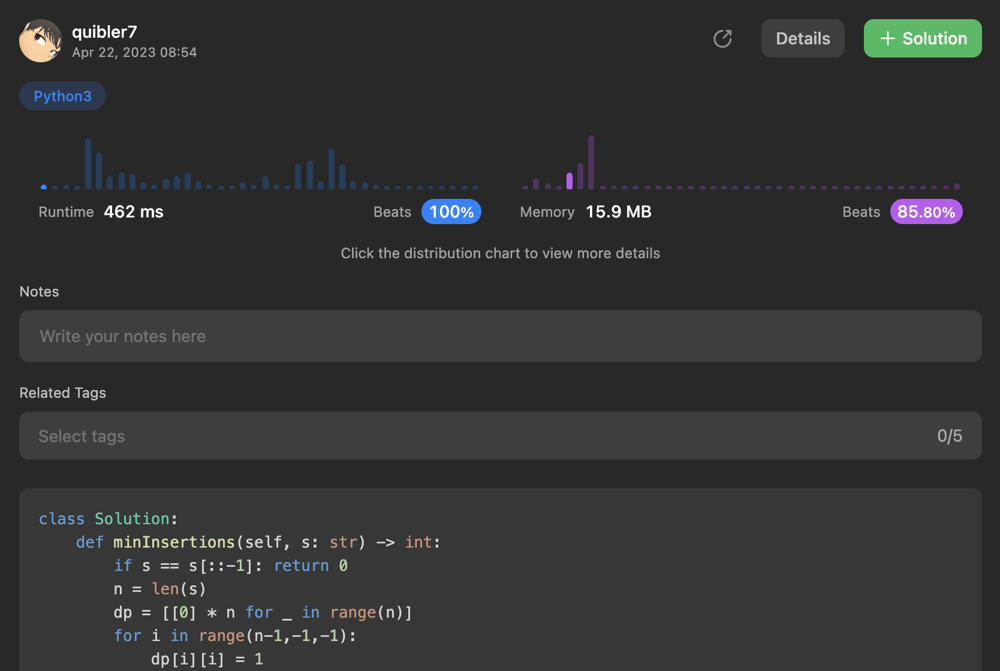Open the Details view
This screenshot has height=671, width=1000.
(x=803, y=39)
